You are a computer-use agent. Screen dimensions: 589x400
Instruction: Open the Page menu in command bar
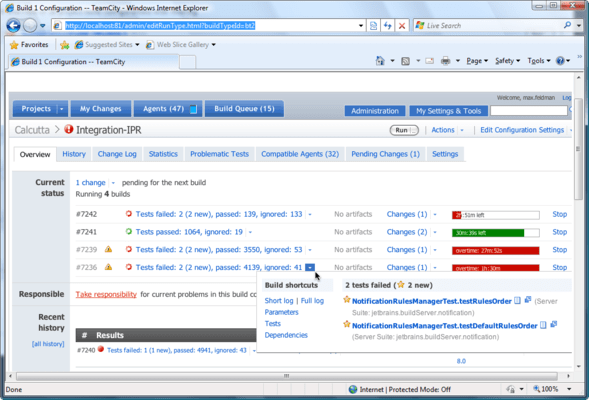click(477, 61)
